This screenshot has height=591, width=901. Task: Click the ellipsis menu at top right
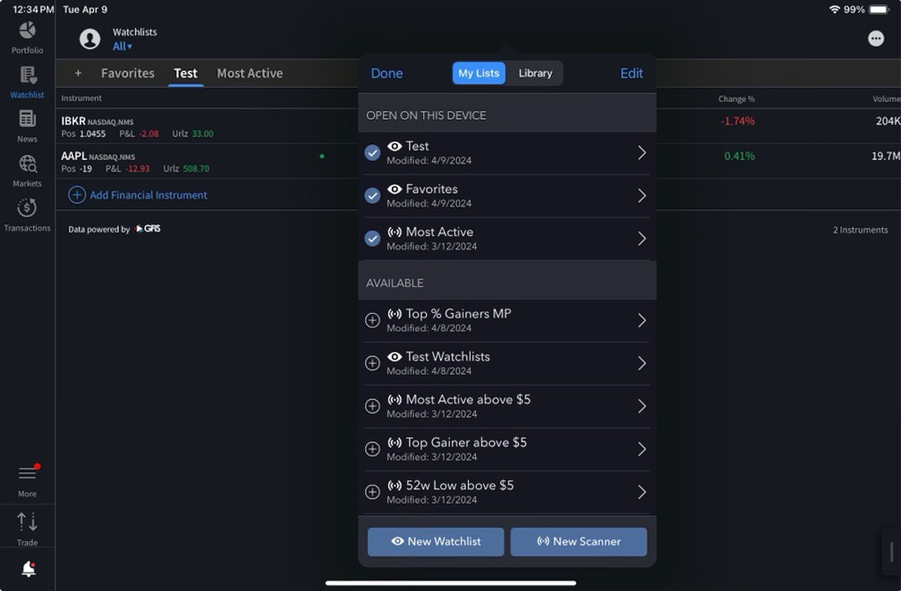pos(876,37)
